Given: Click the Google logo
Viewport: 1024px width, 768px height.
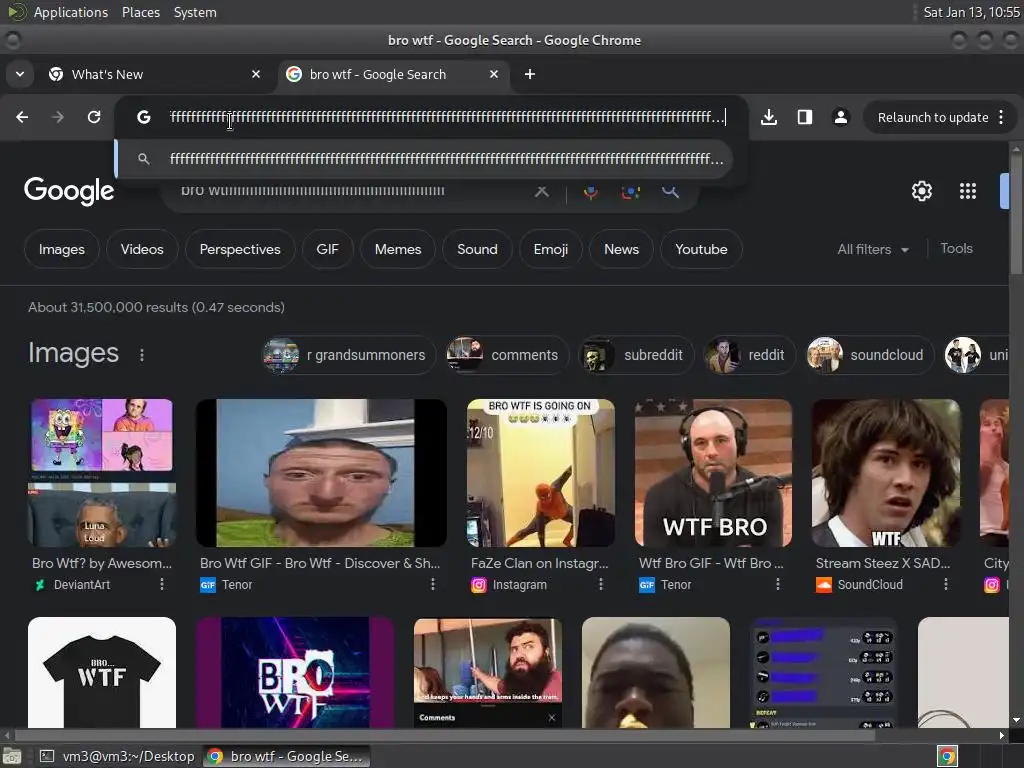Looking at the screenshot, I should (x=69, y=191).
